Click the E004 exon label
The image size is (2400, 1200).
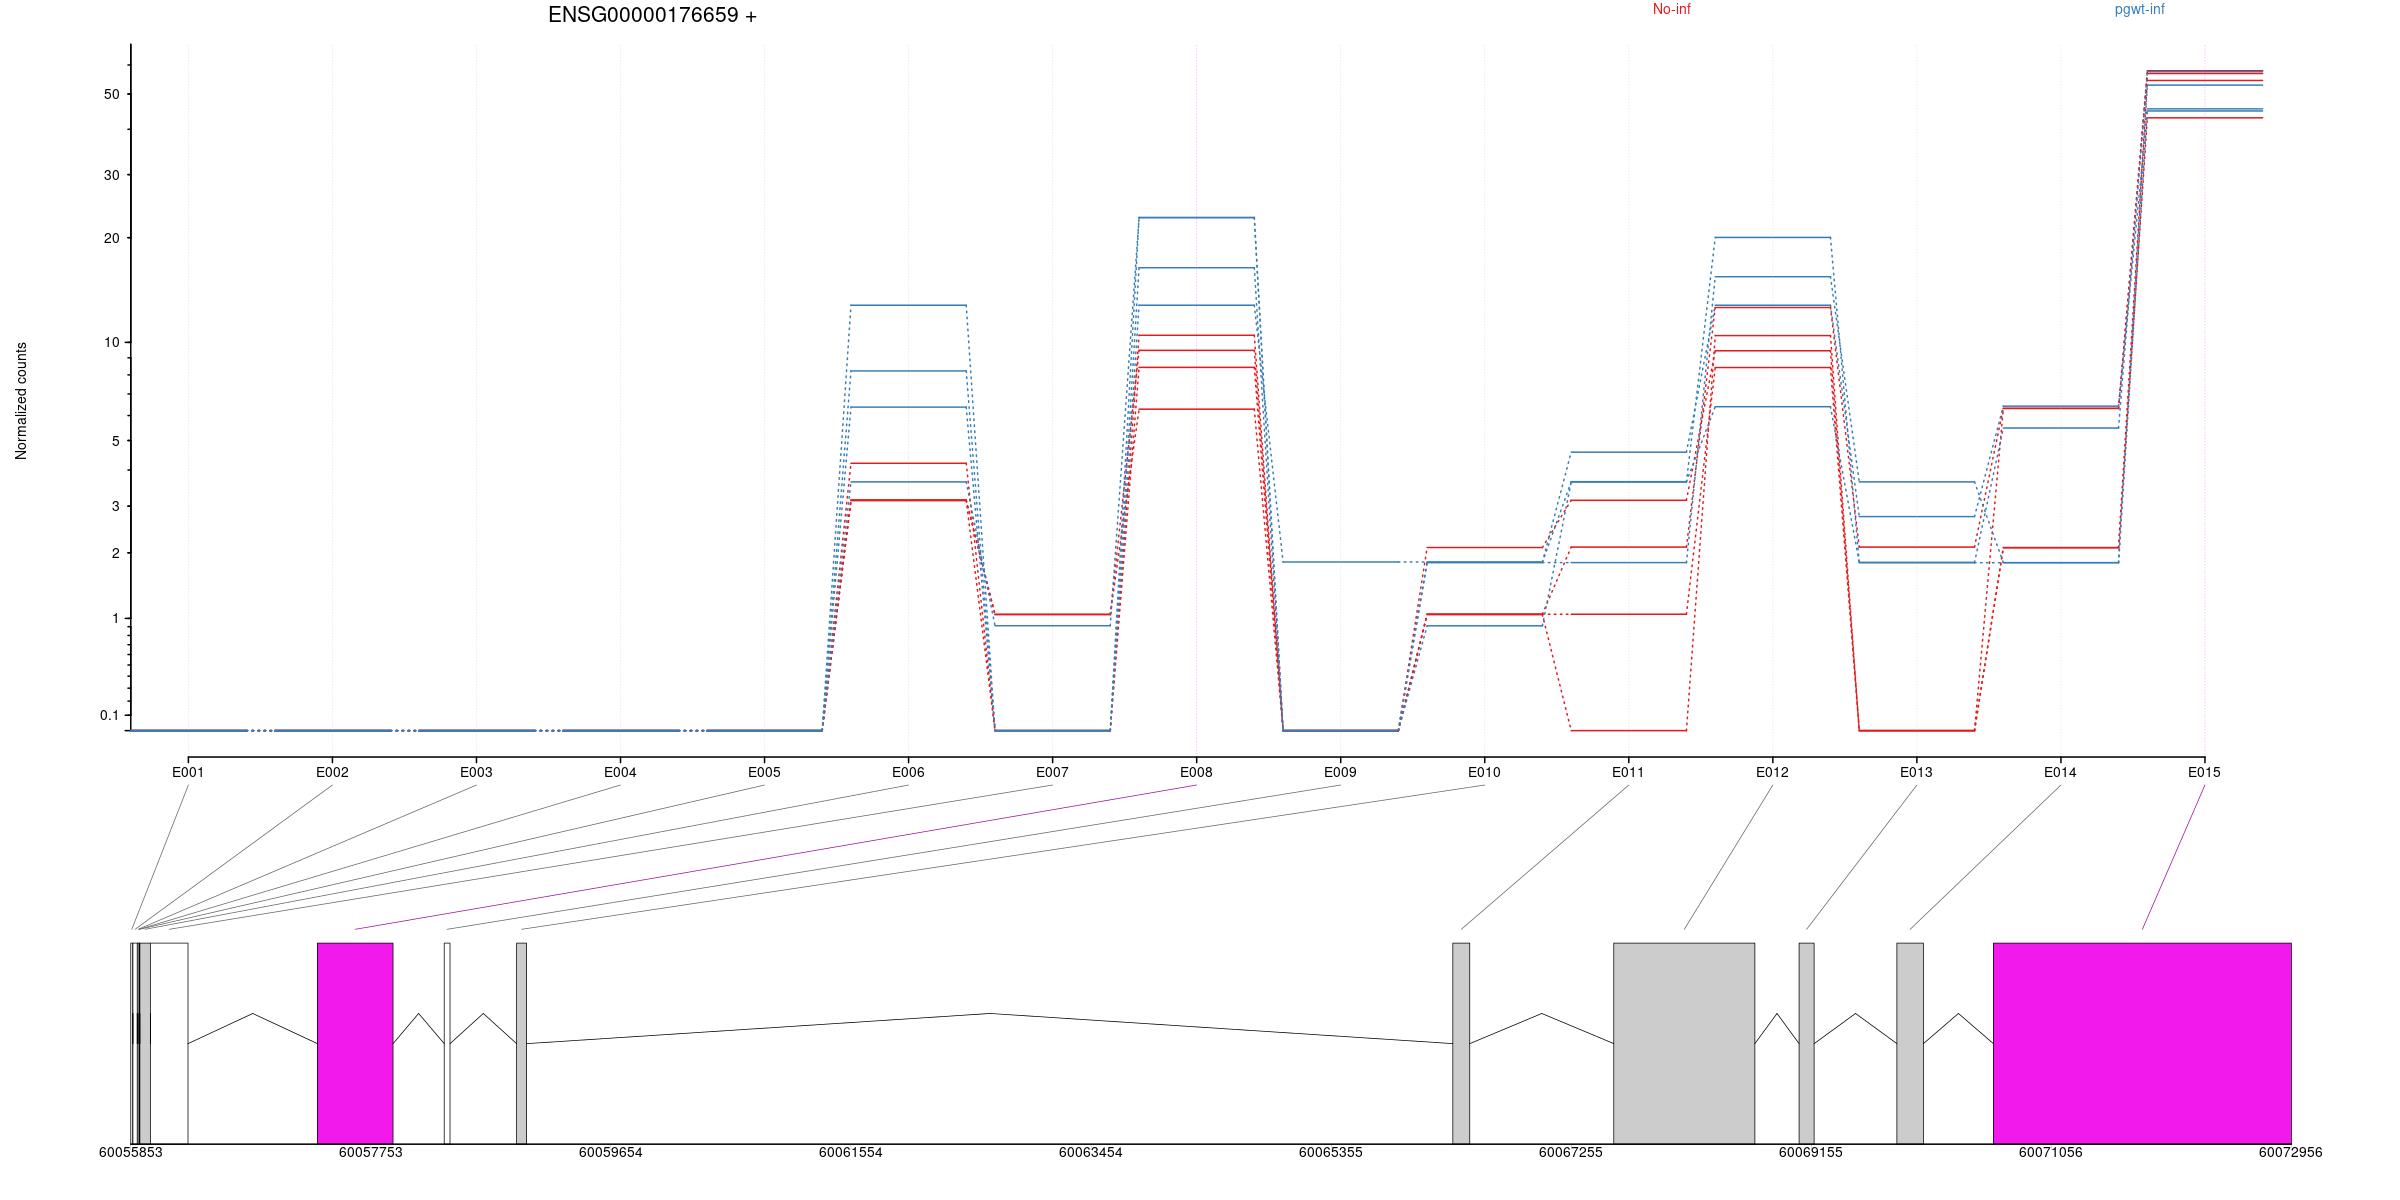click(620, 772)
